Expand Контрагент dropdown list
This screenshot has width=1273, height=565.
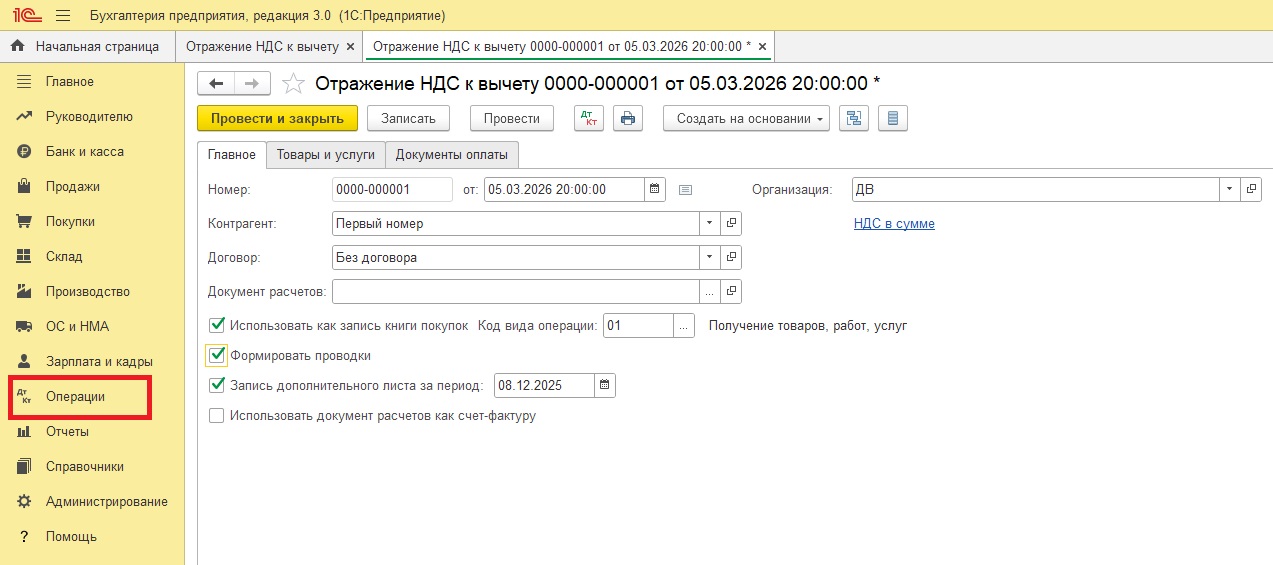pyautogui.click(x=710, y=224)
